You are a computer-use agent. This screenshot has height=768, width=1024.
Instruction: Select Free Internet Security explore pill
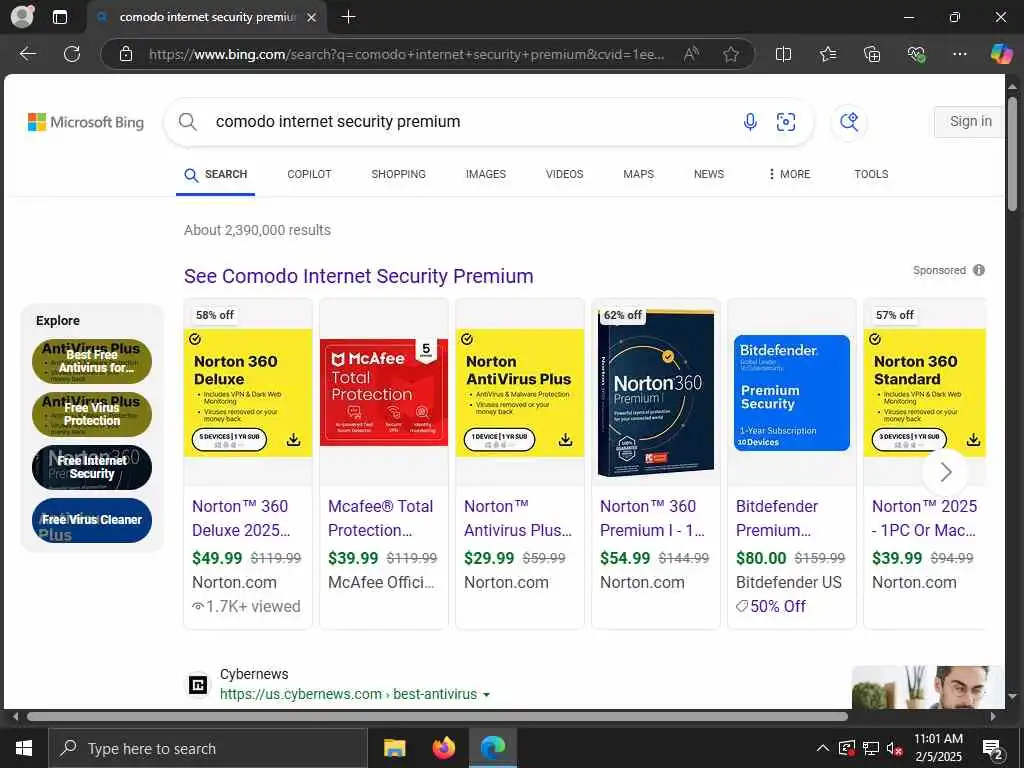[x=92, y=467]
